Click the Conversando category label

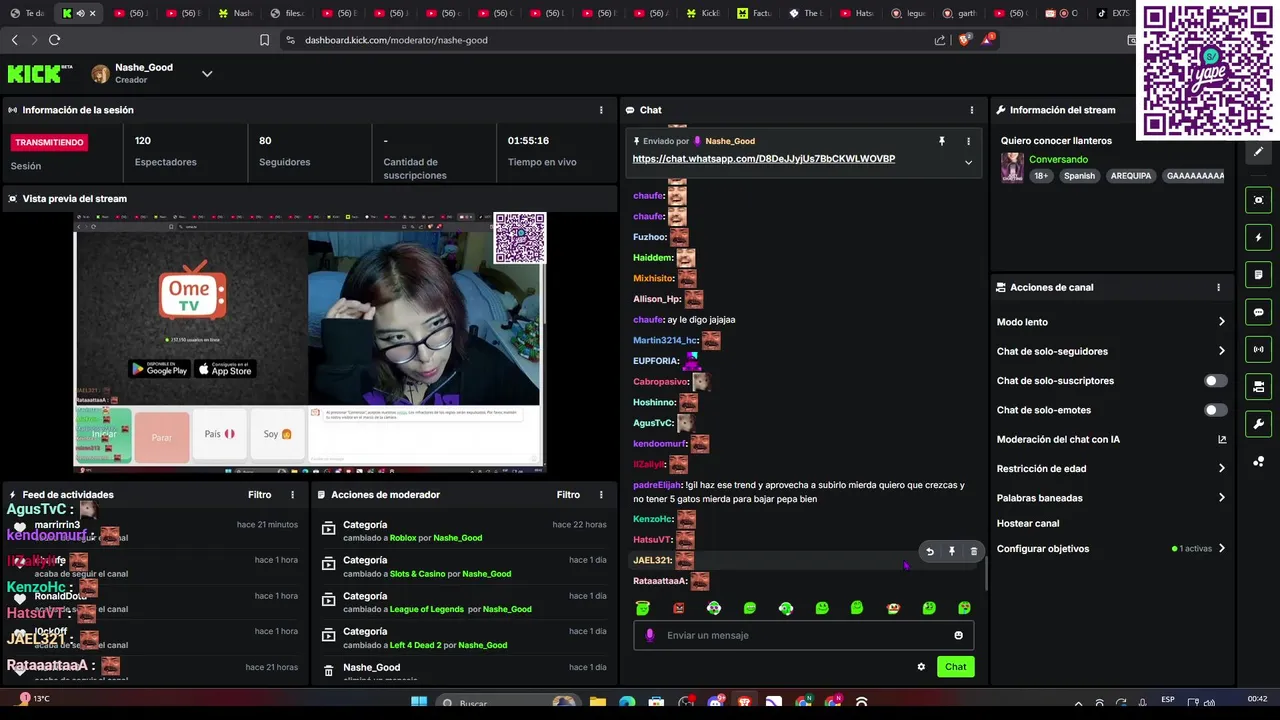(x=1058, y=159)
